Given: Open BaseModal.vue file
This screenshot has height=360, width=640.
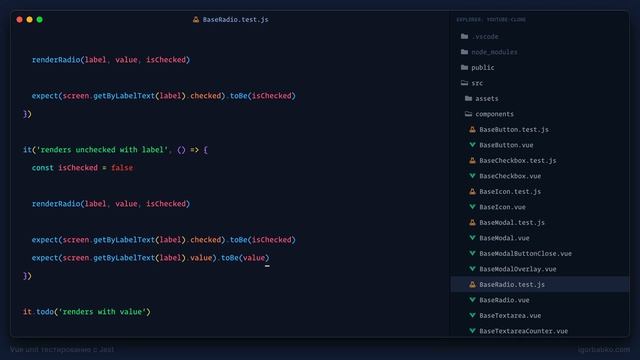Looking at the screenshot, I should 504,238.
